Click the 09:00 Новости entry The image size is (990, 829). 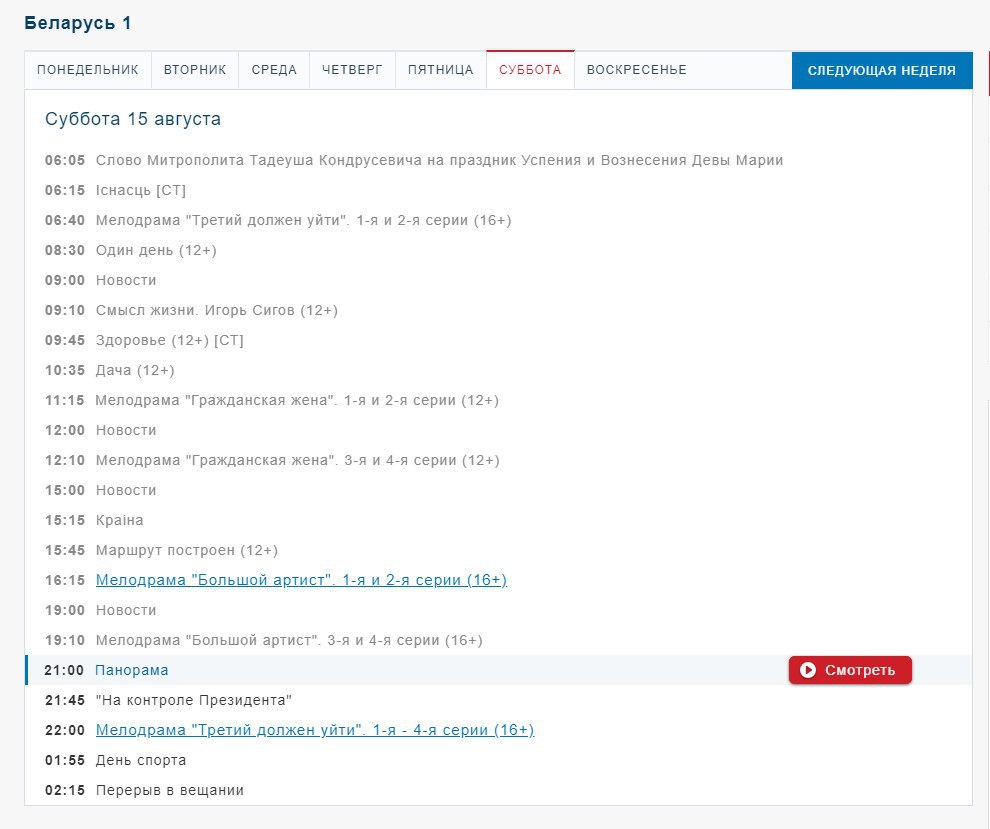[x=100, y=280]
